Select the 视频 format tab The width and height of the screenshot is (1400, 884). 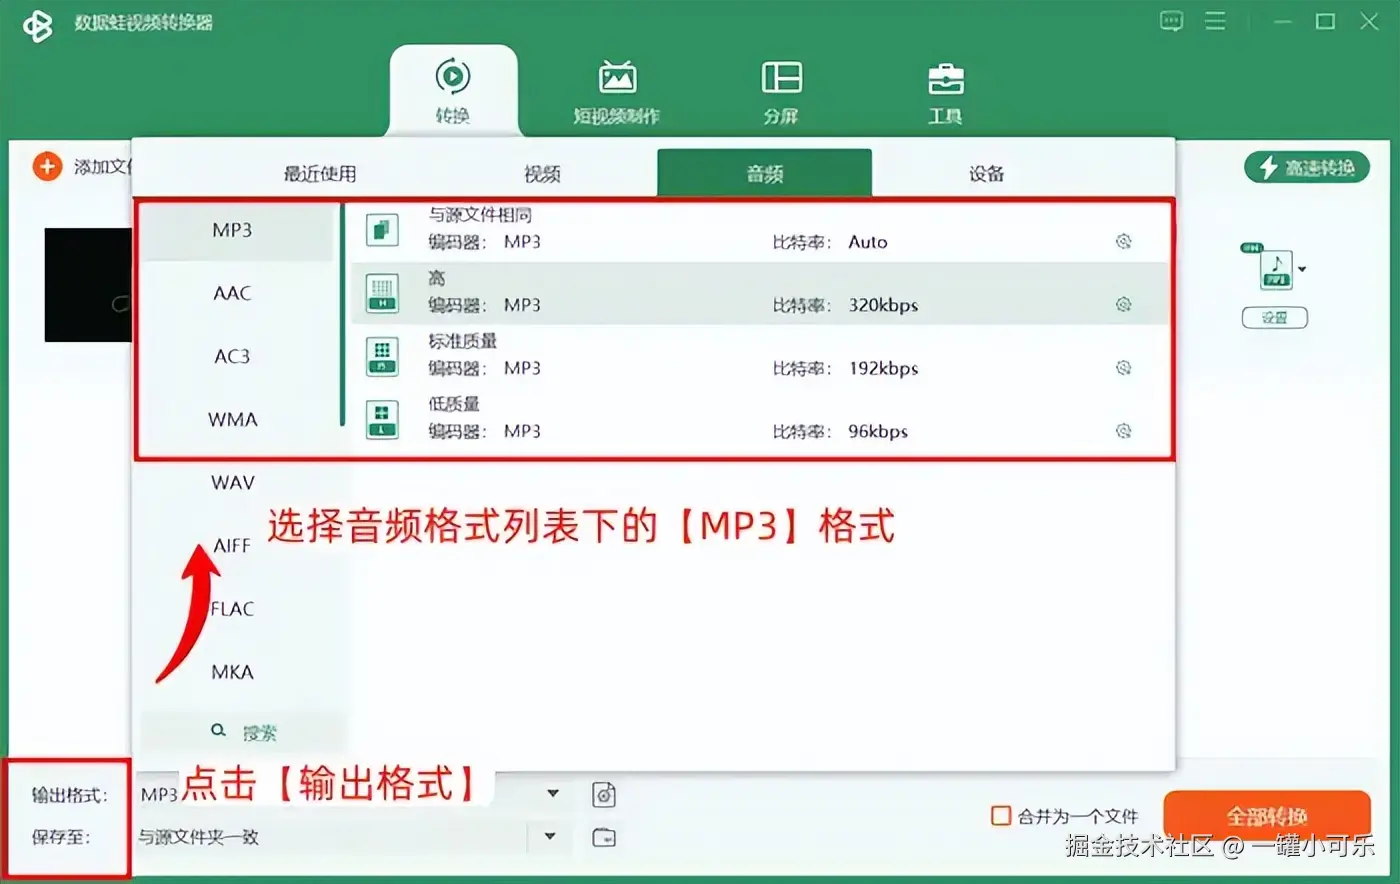click(x=542, y=174)
